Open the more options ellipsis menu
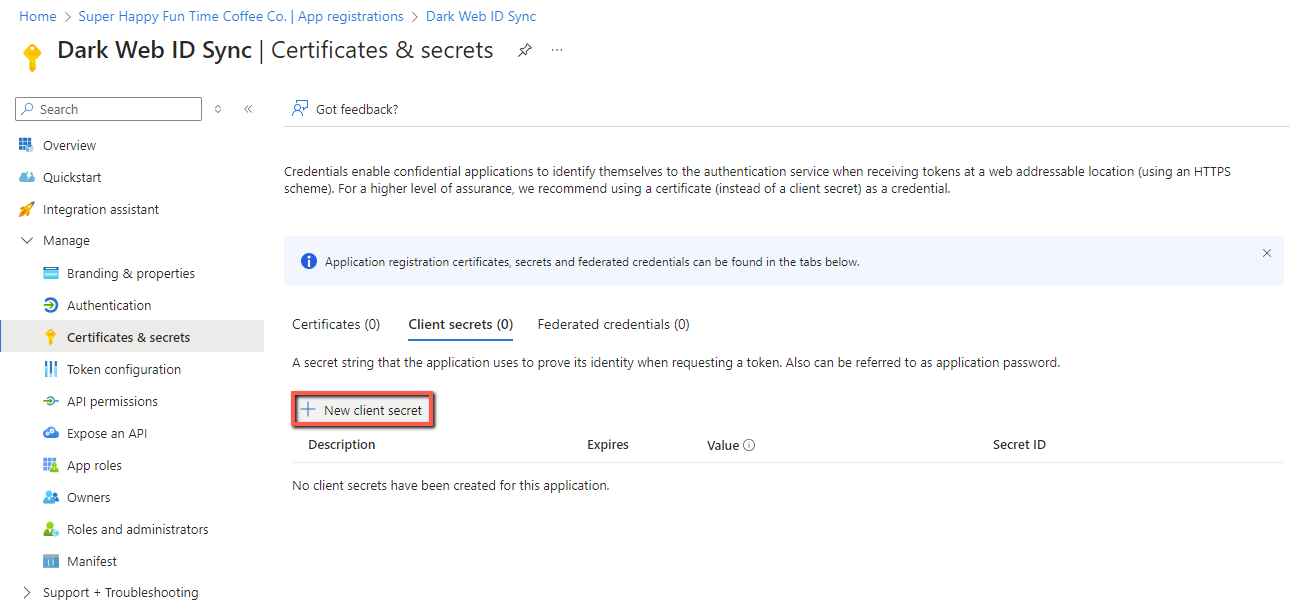Viewport: 1290px width, 614px height. point(557,51)
